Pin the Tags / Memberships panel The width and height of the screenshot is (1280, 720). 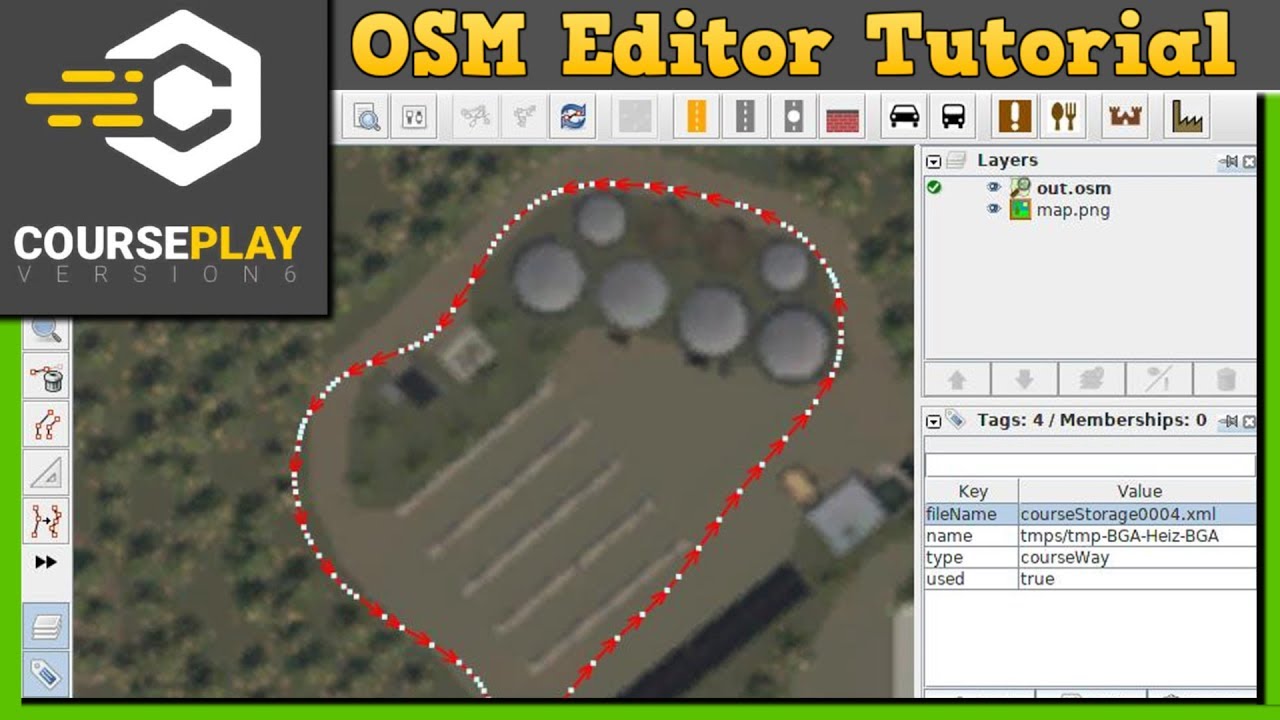1229,421
